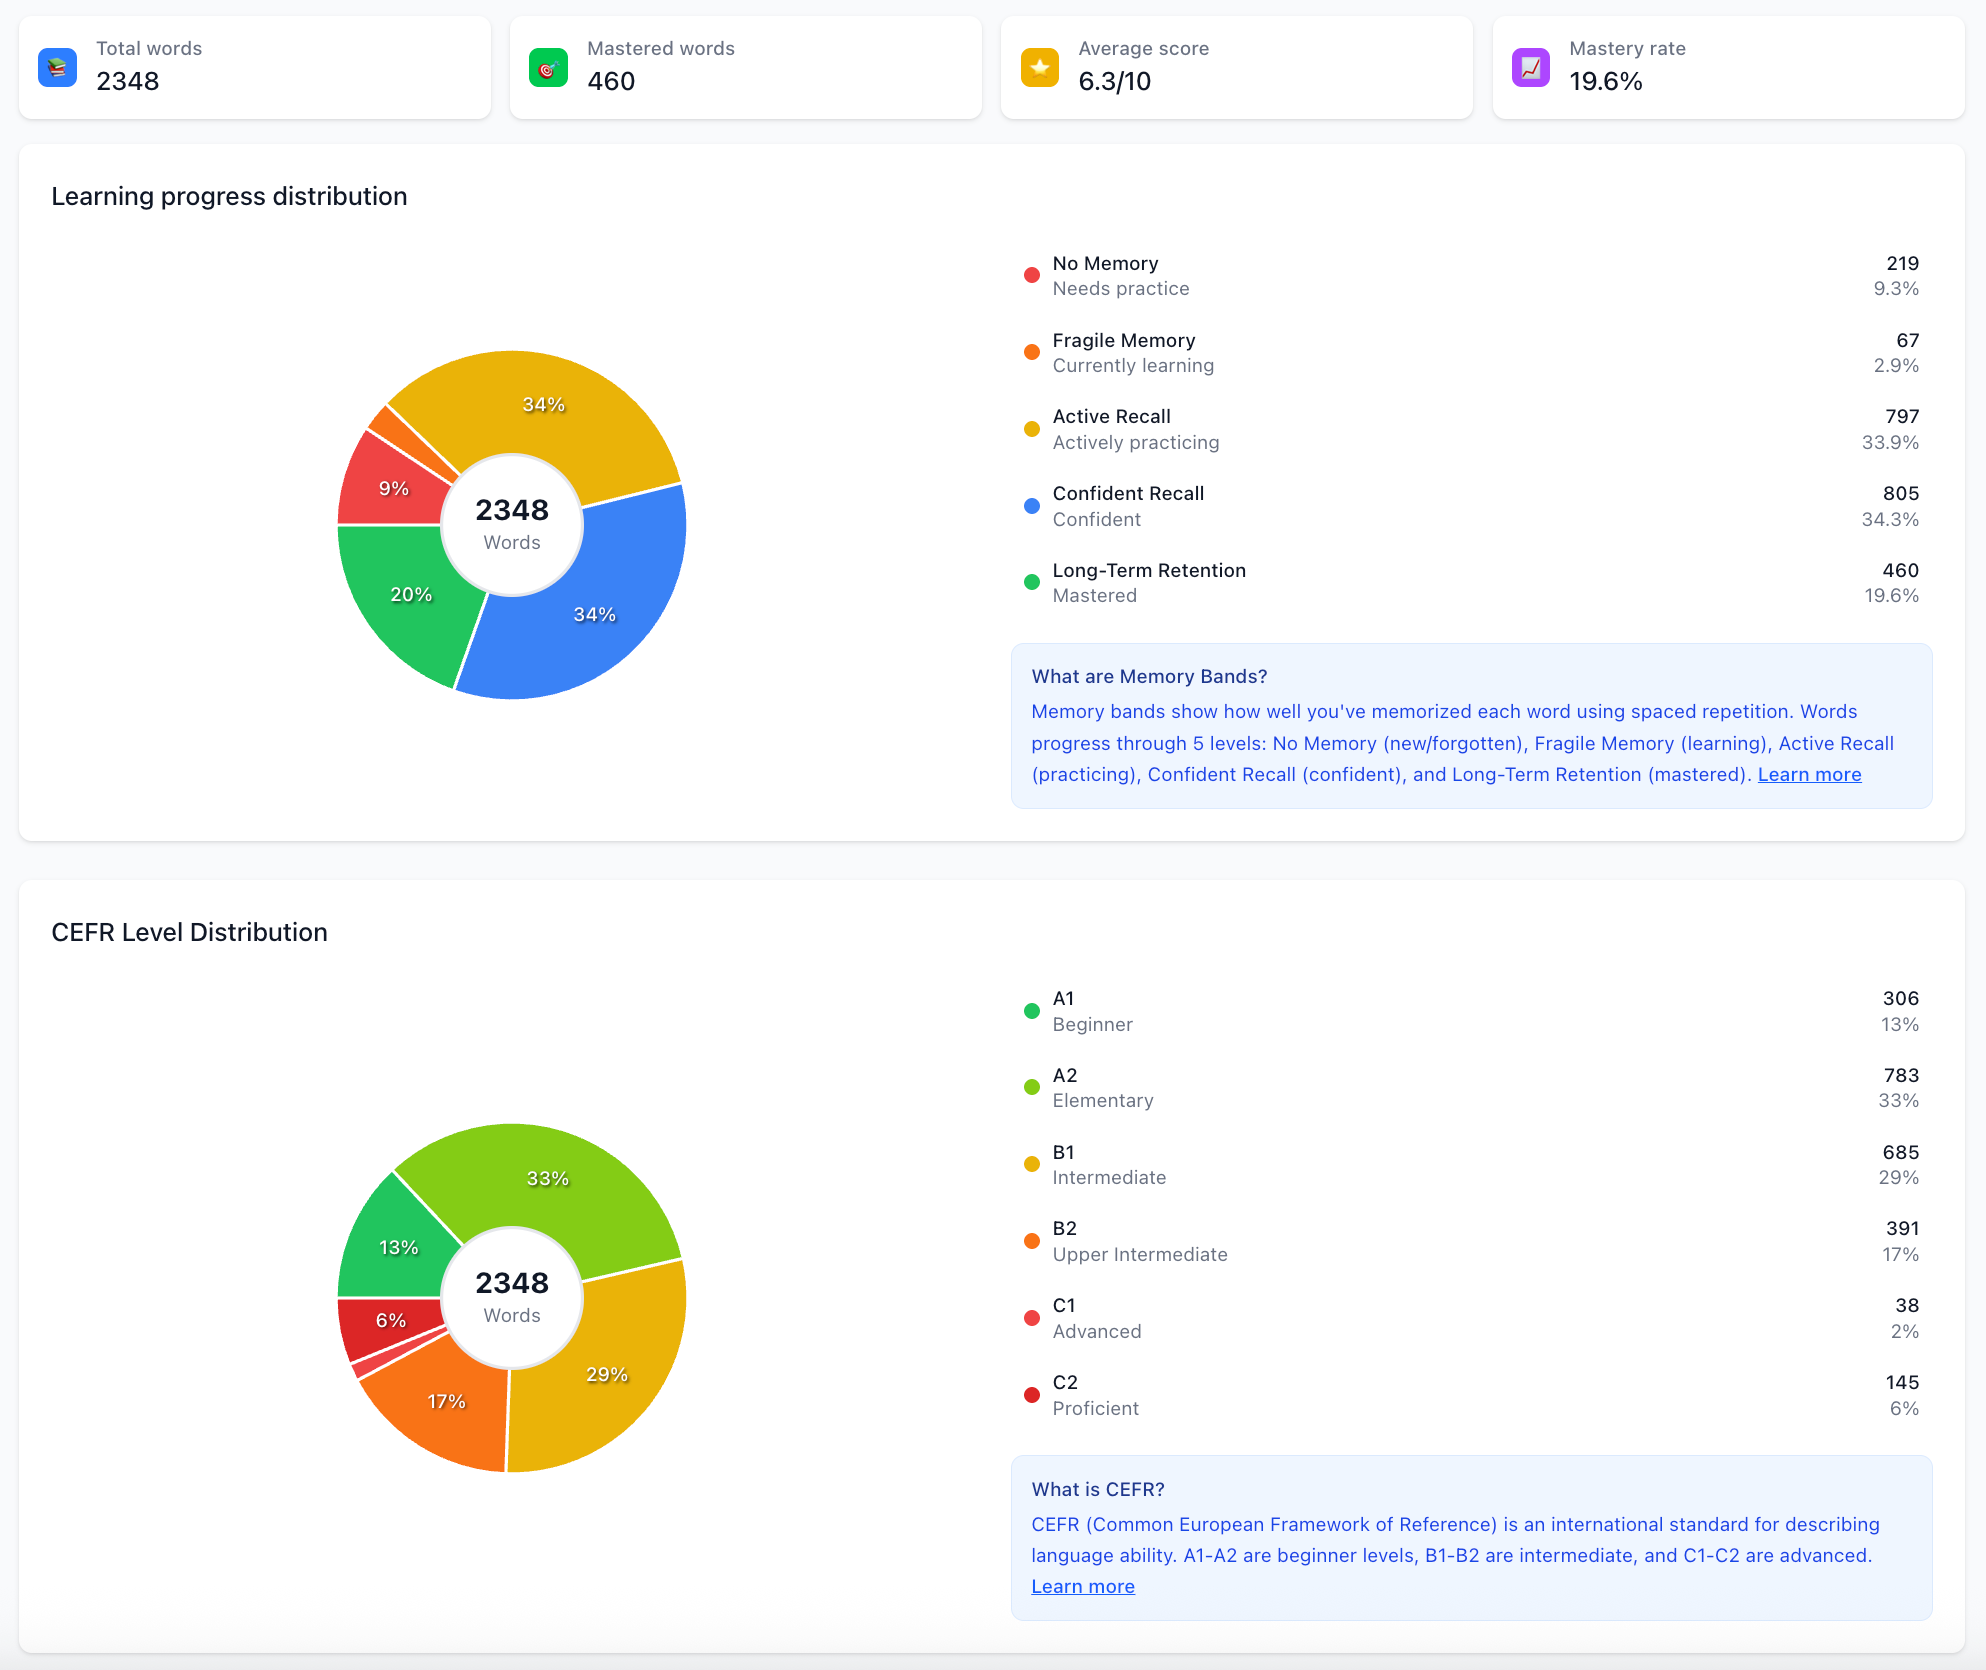Click the Mastered words target icon
Screen dimensions: 1986x1670
(548, 67)
